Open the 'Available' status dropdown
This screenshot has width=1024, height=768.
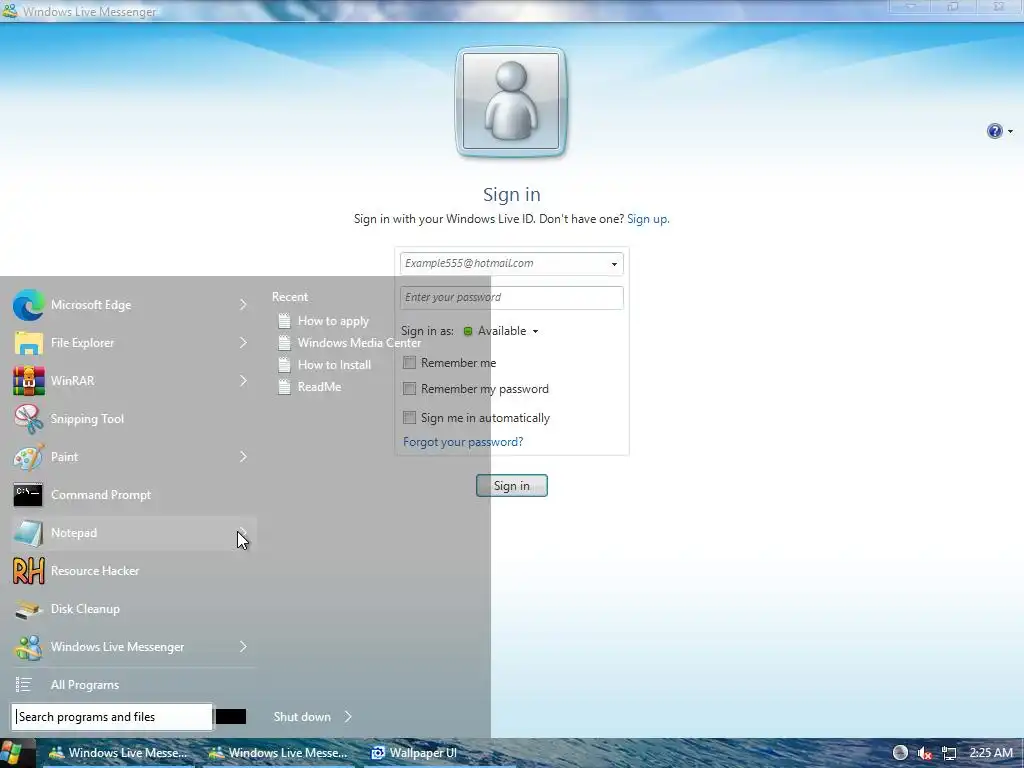[x=502, y=331]
